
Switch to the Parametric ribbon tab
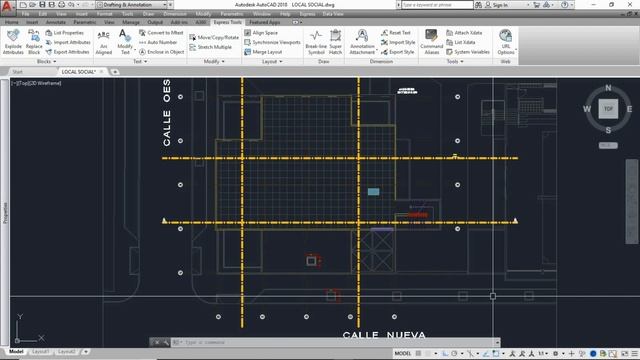tap(85, 22)
